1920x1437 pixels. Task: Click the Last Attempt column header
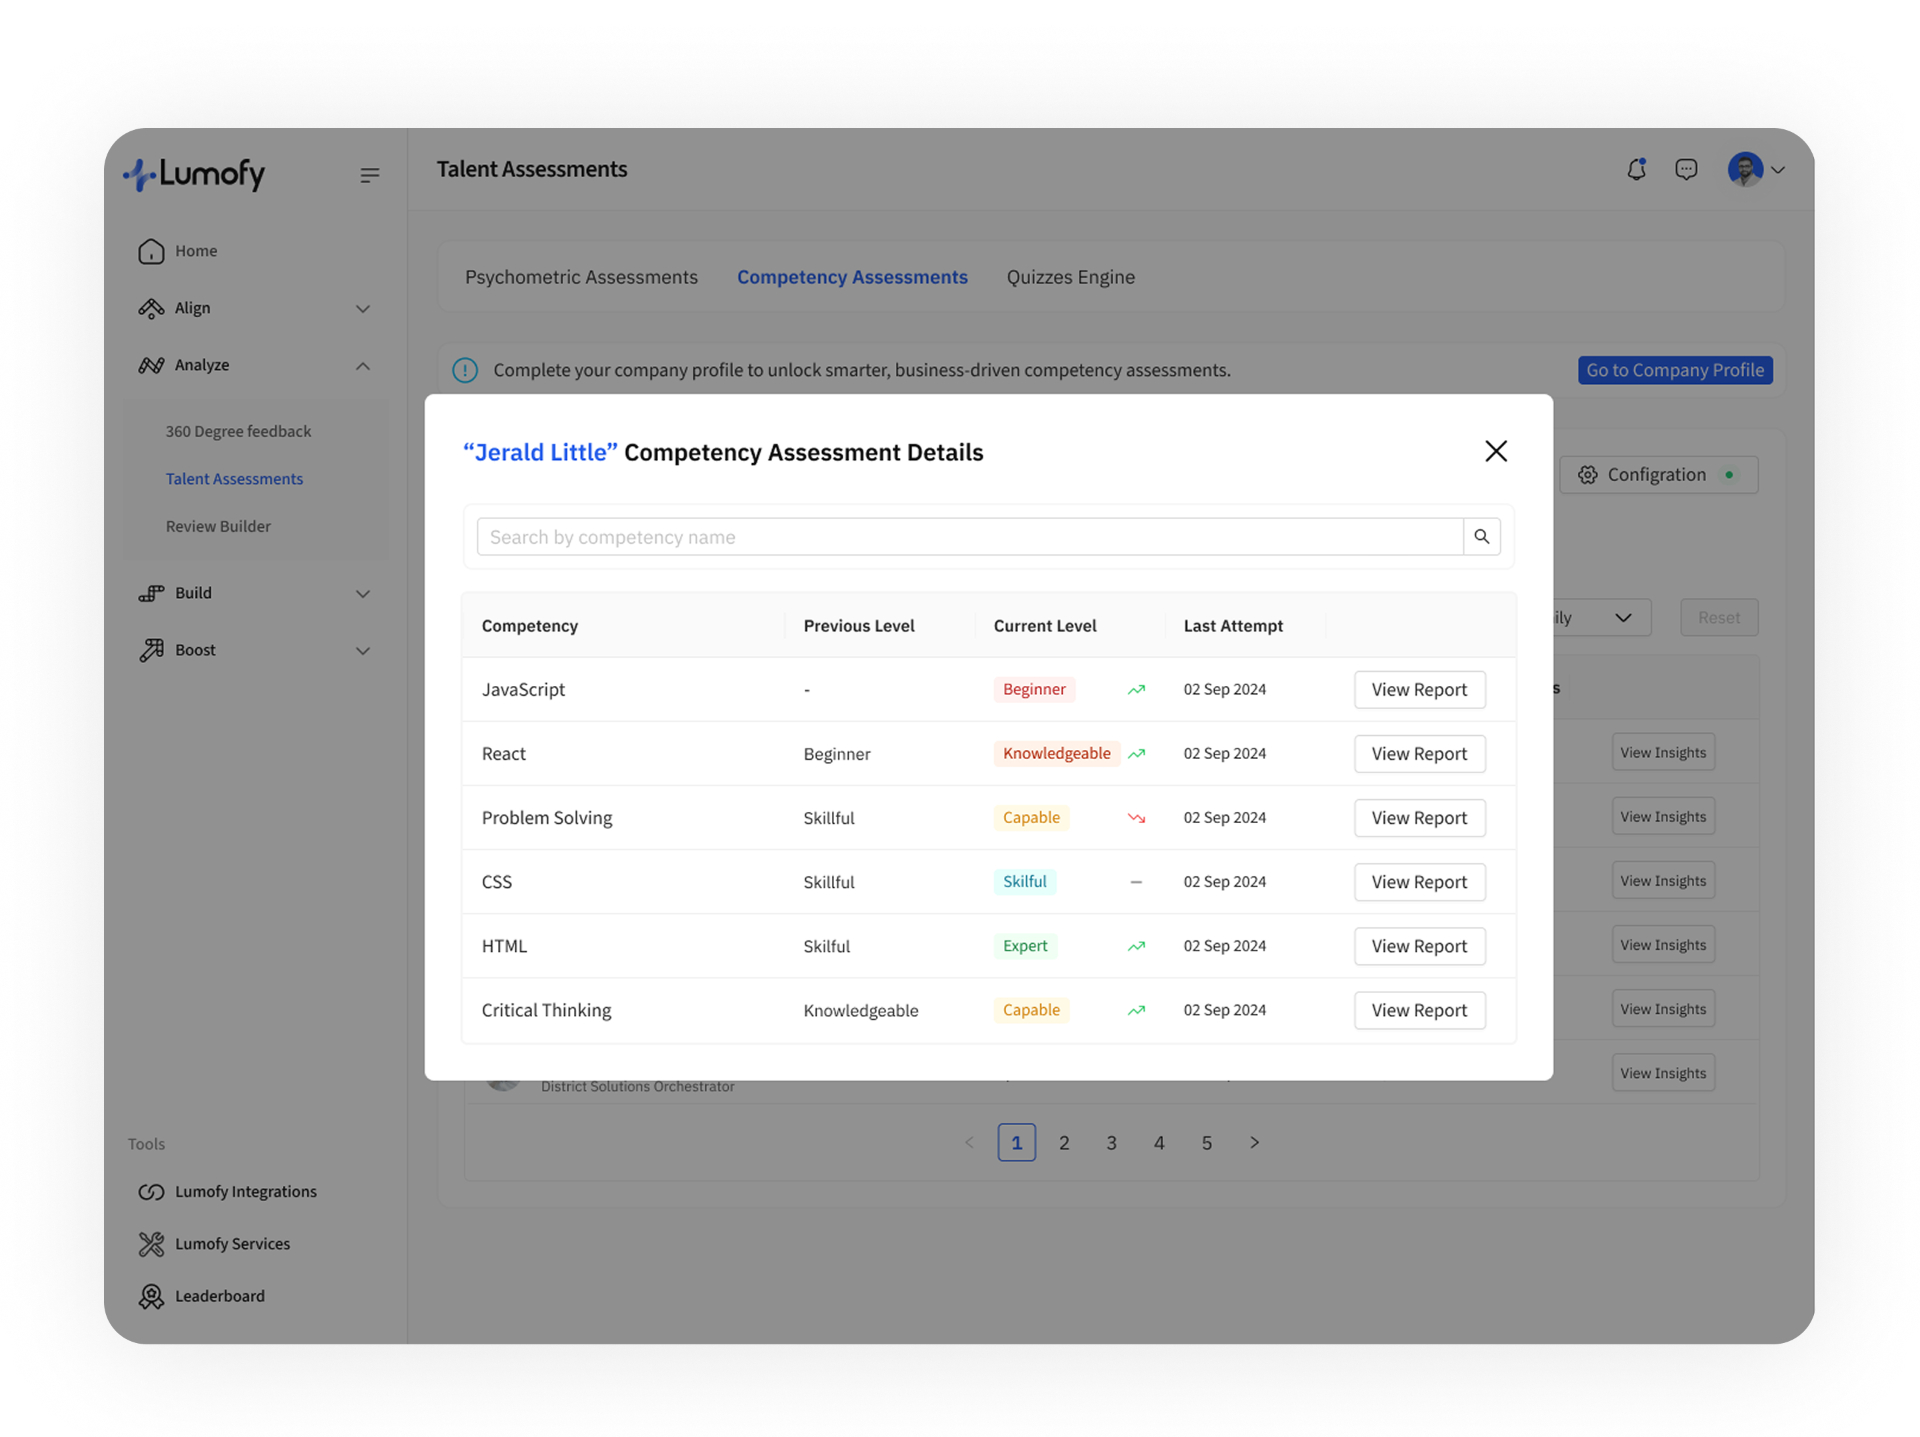(1233, 626)
